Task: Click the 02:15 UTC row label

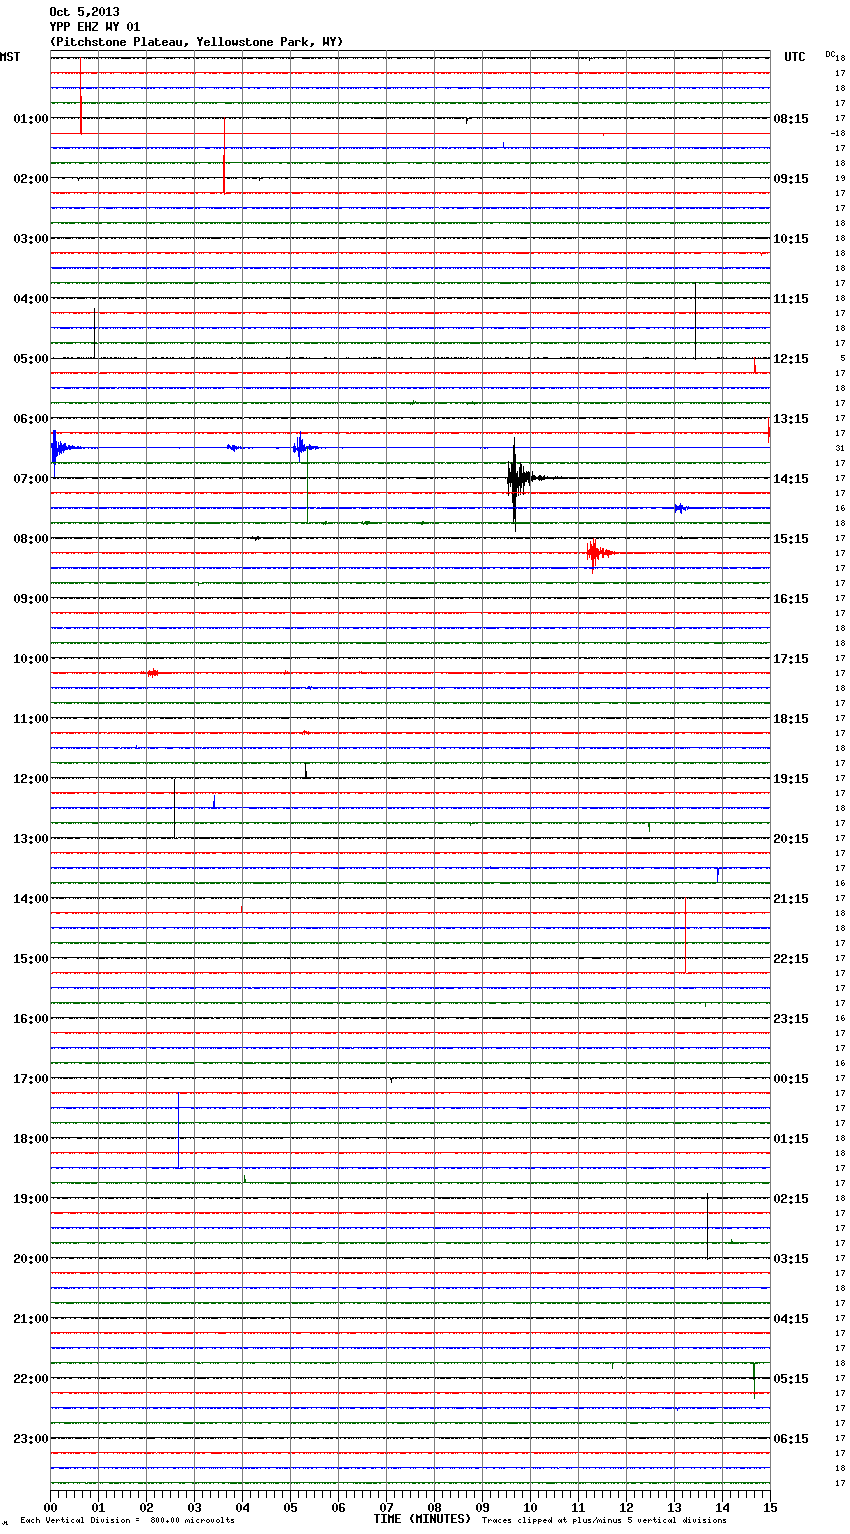Action: (x=791, y=1199)
